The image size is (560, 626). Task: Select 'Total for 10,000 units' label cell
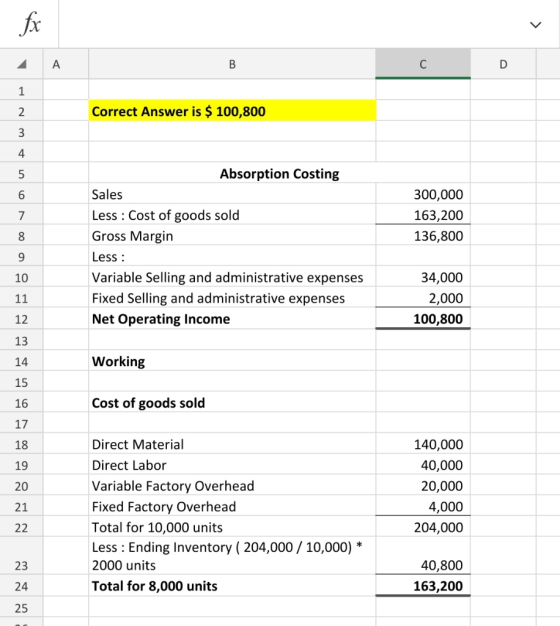click(232, 527)
